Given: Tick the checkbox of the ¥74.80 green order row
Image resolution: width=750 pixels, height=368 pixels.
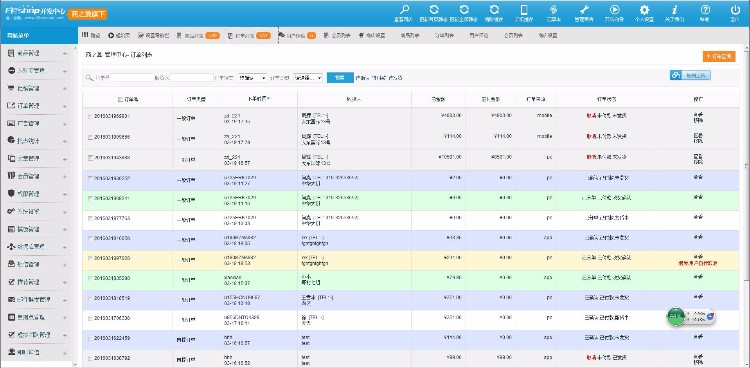Looking at the screenshot, I should pos(90,278).
